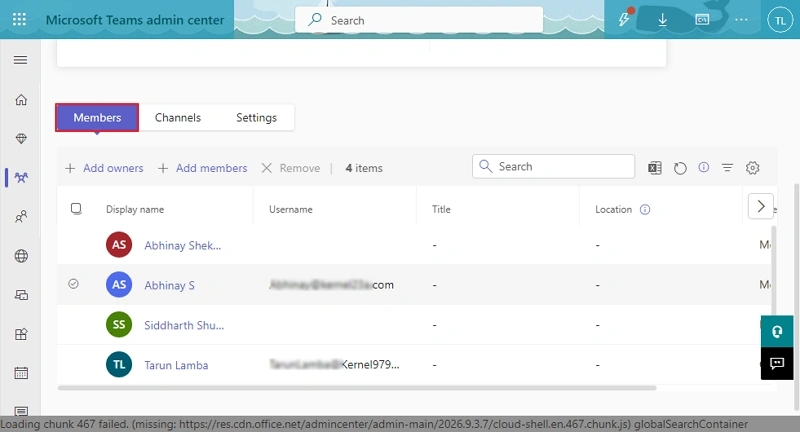Open the filter icon in members toolbar

(727, 167)
